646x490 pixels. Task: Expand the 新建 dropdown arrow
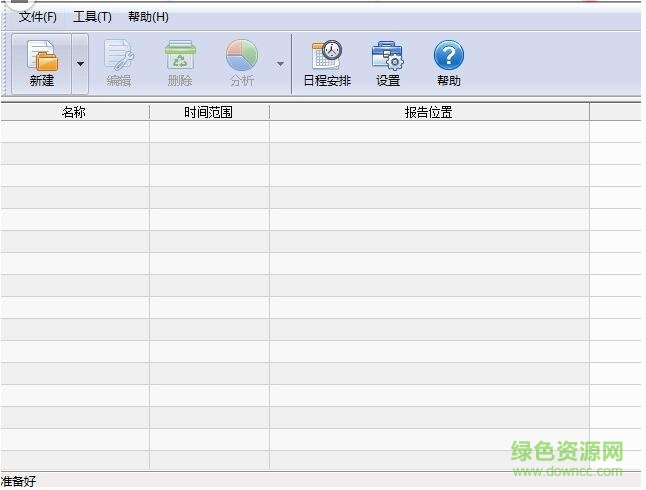point(80,64)
